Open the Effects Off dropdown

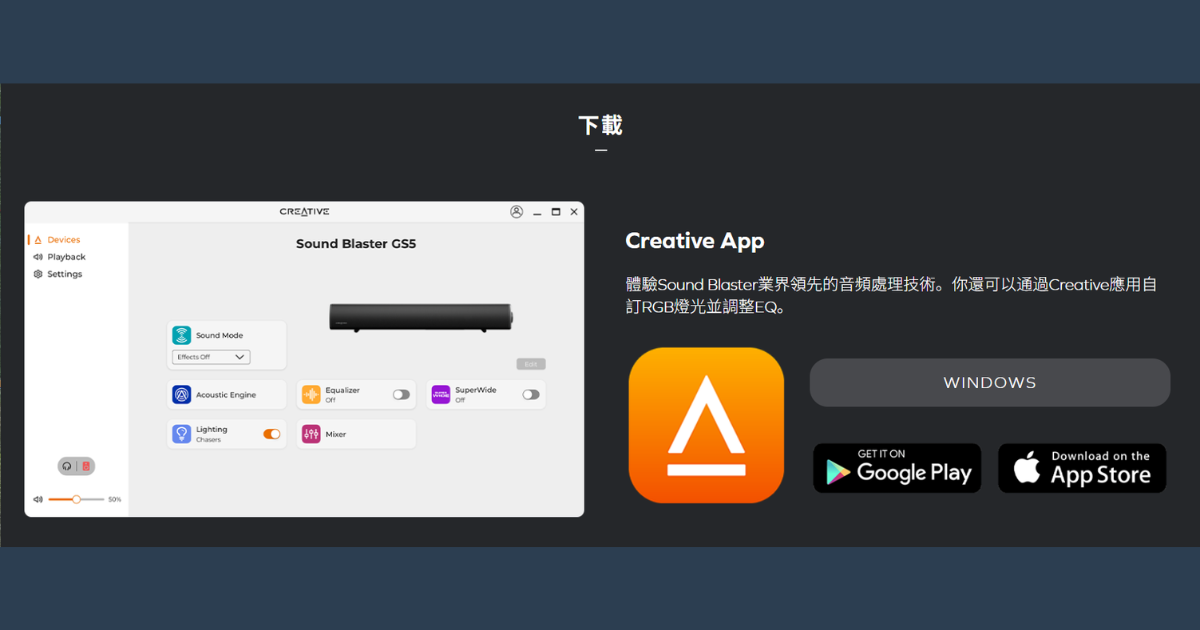210,357
